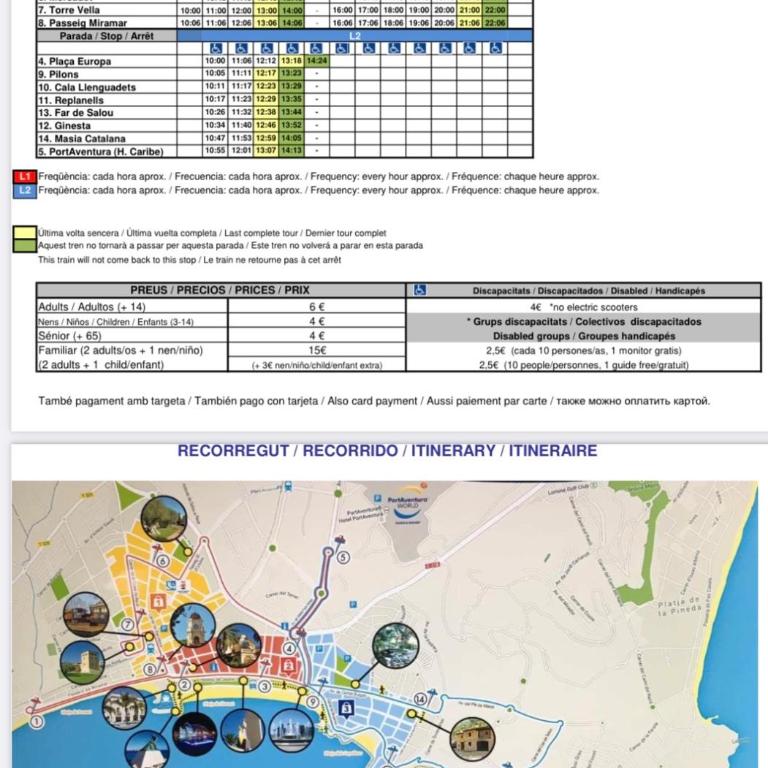
Task: Click the wheelchair icon beside Discapacitats header
Action: coord(420,290)
